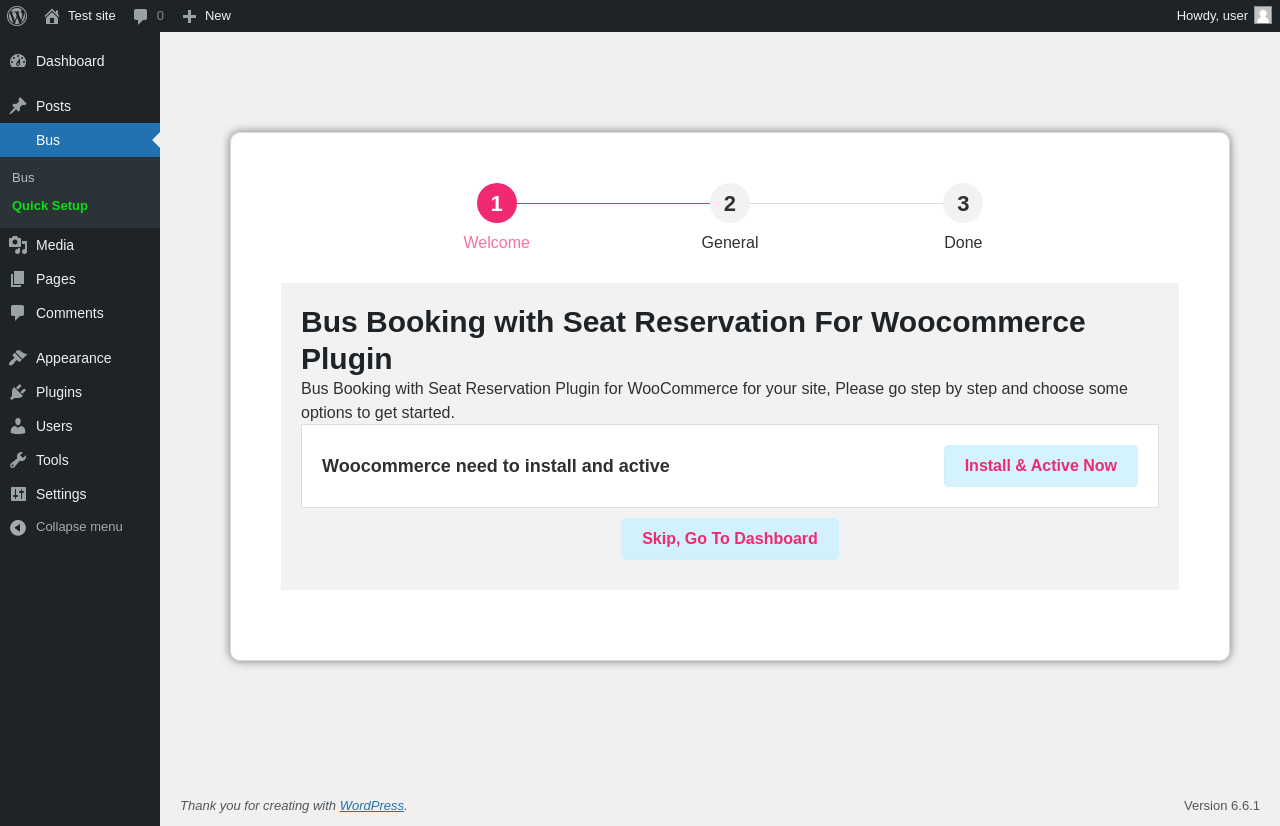Go to step 2 General

point(730,204)
